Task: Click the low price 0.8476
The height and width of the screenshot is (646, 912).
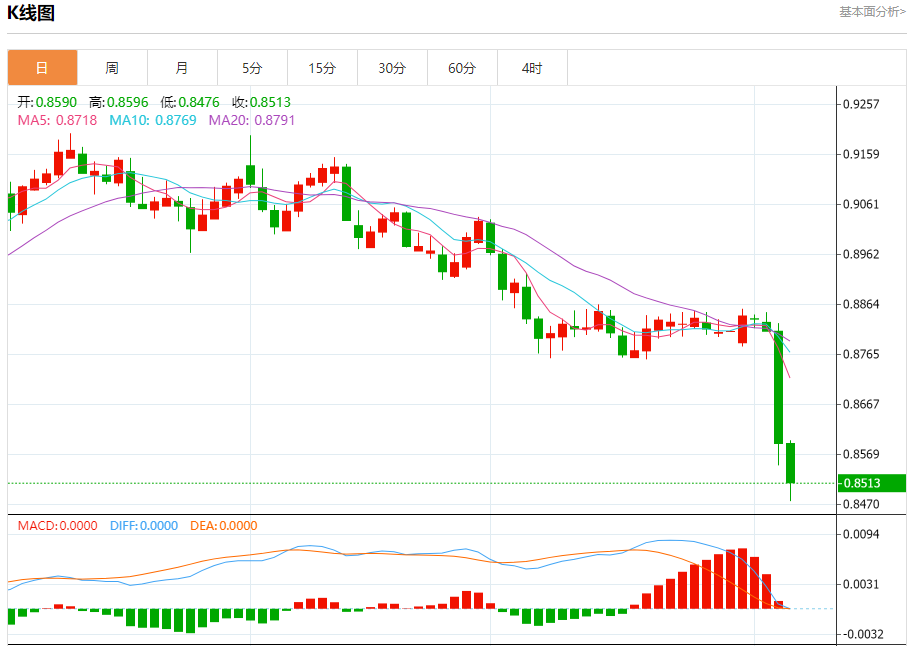Action: click(199, 102)
